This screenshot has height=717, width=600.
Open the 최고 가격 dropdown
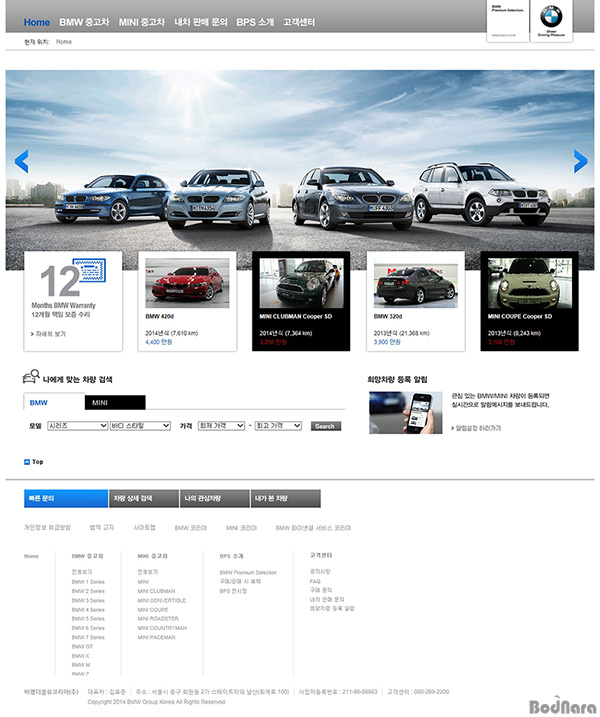pos(278,426)
